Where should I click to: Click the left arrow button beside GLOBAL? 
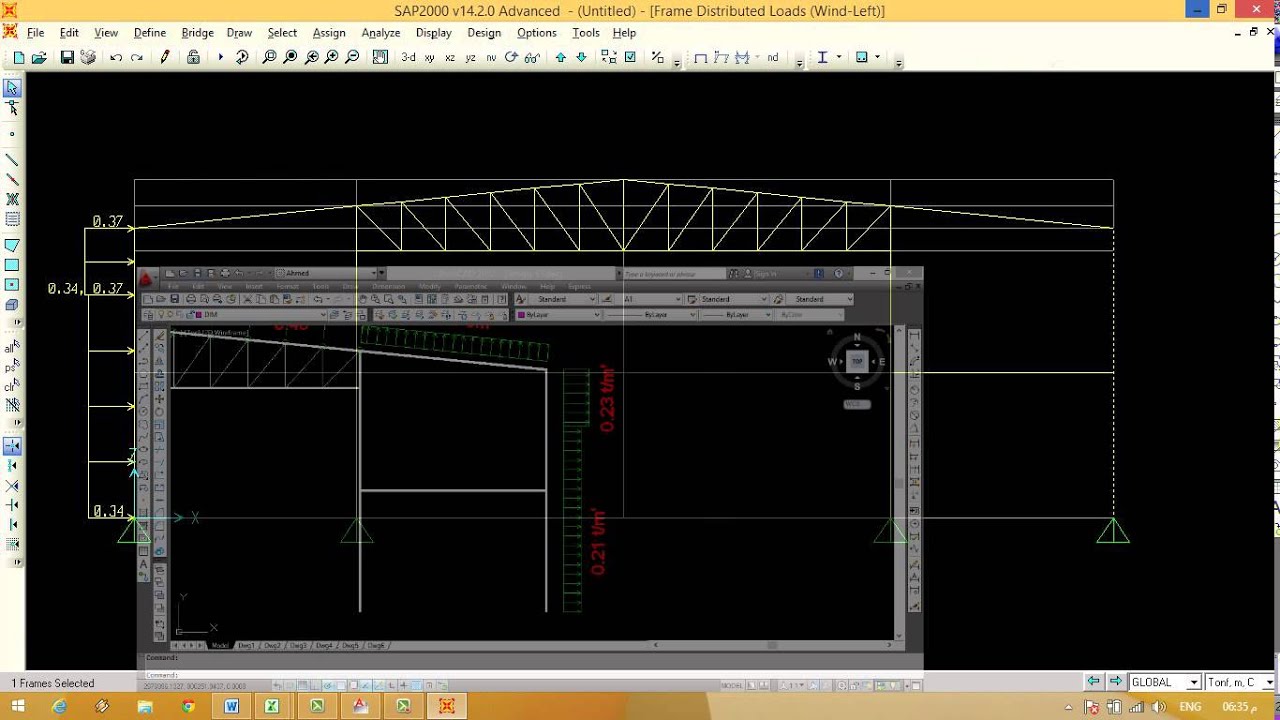[1095, 682]
